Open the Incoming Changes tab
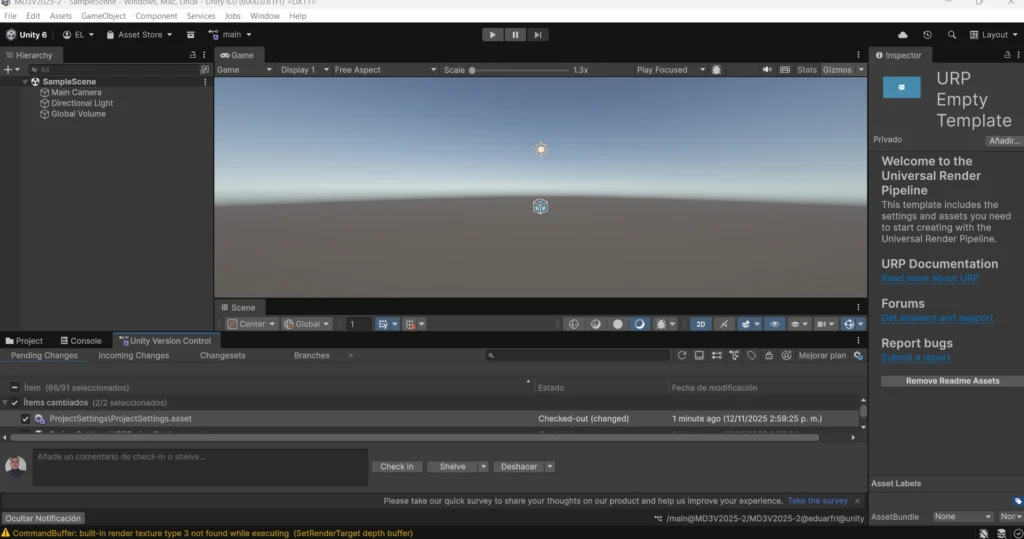The image size is (1024, 539). point(133,355)
